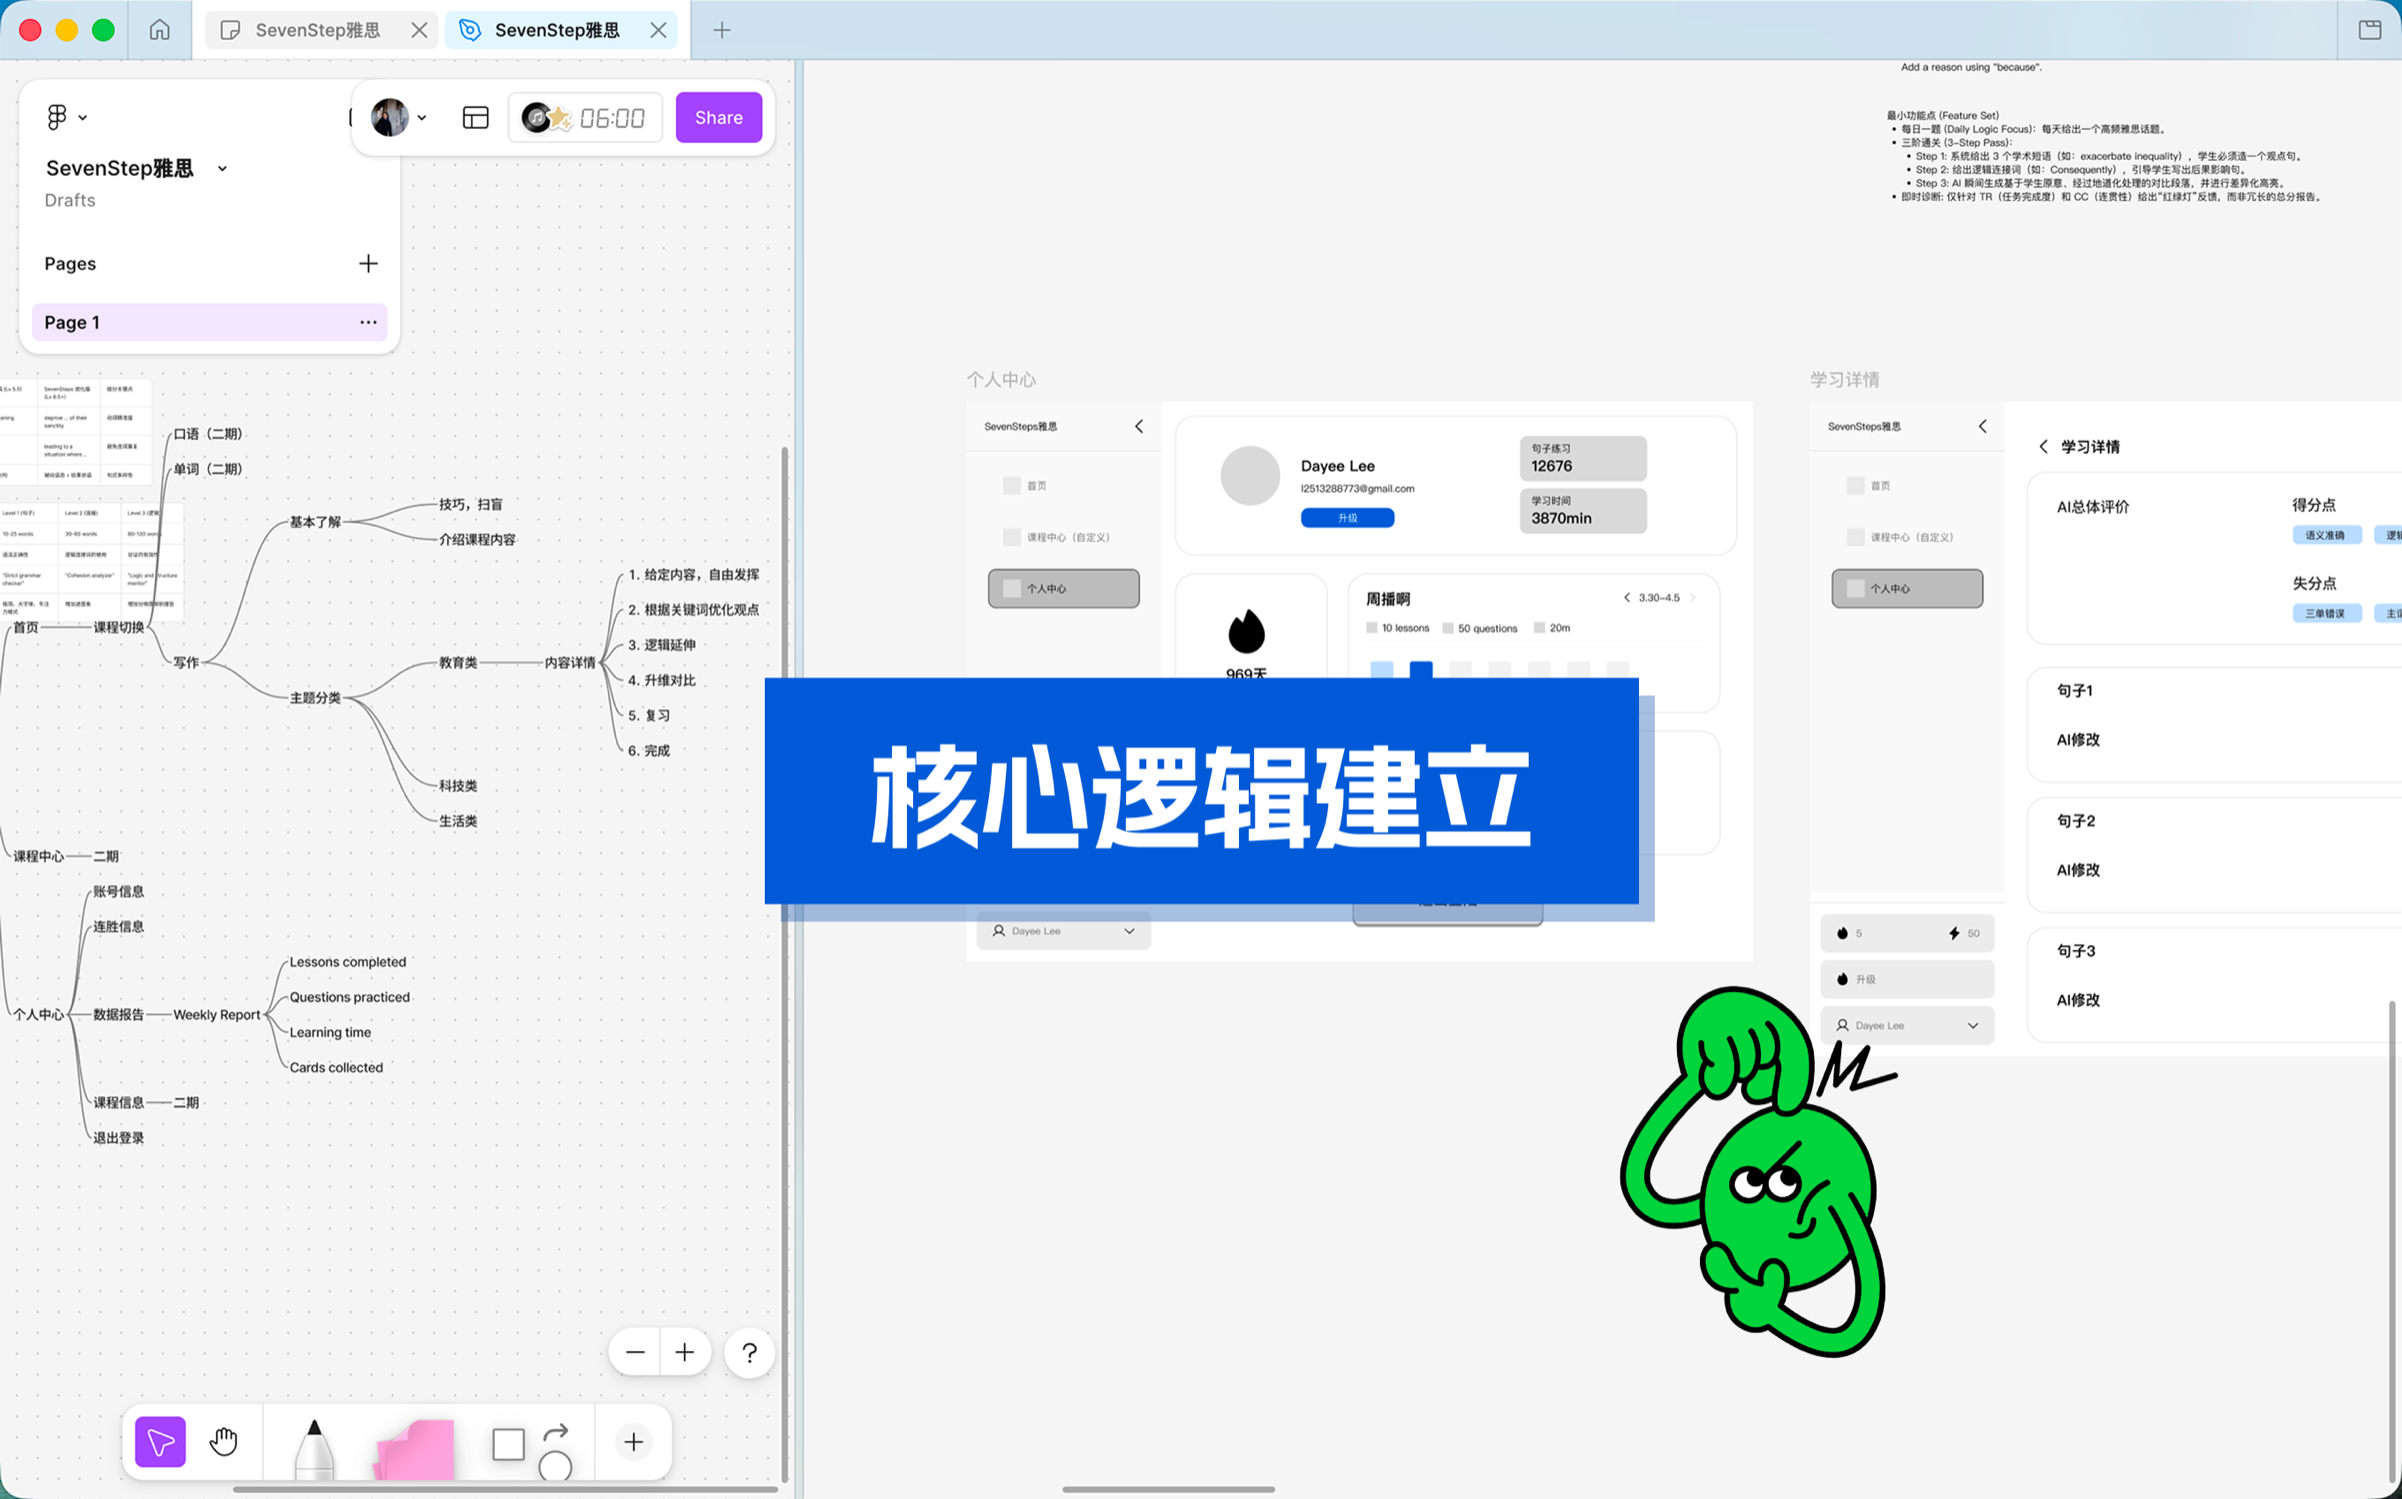
Task: Select the Hand tool
Action: pyautogui.click(x=224, y=1441)
